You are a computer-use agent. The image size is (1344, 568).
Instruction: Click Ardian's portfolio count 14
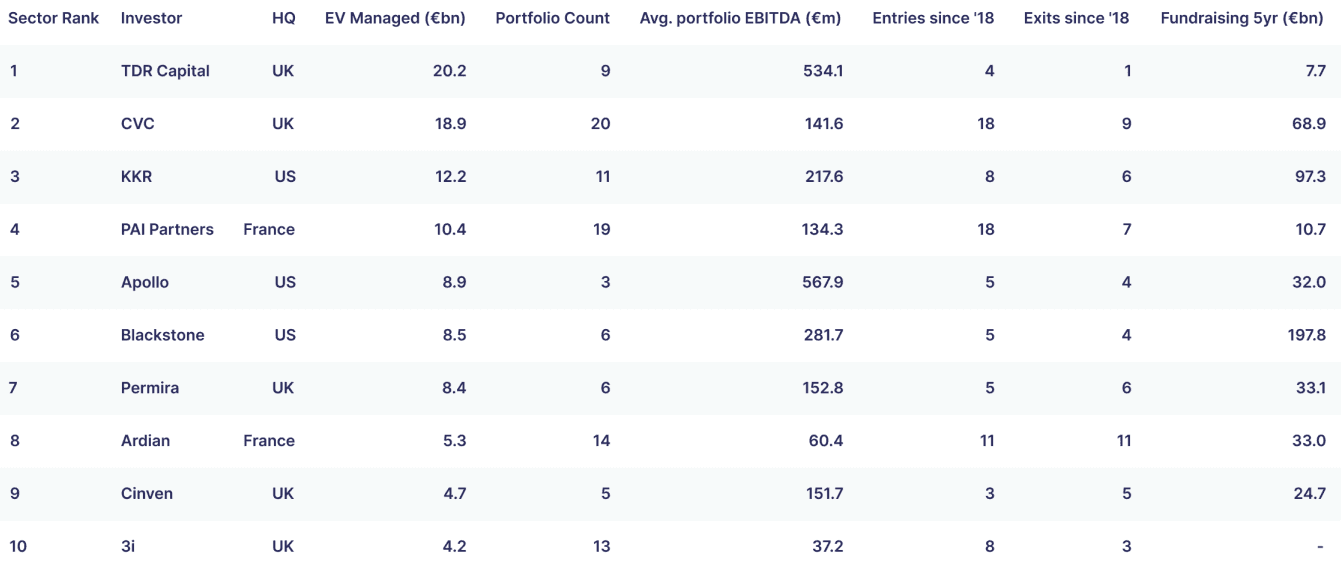tap(601, 441)
